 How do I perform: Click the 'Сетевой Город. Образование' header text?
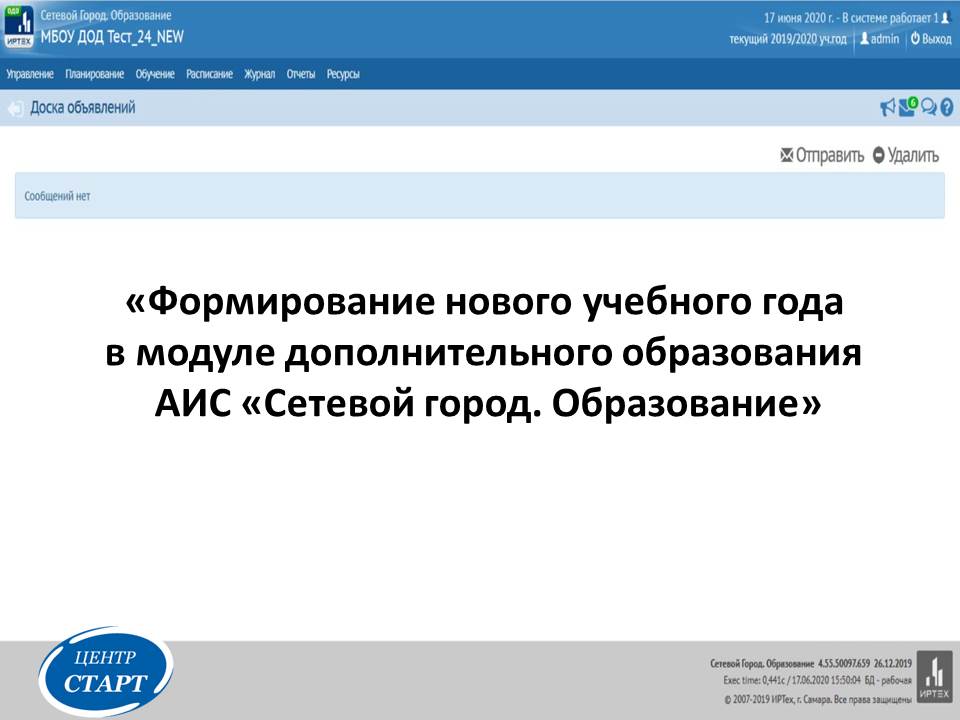pyautogui.click(x=106, y=15)
